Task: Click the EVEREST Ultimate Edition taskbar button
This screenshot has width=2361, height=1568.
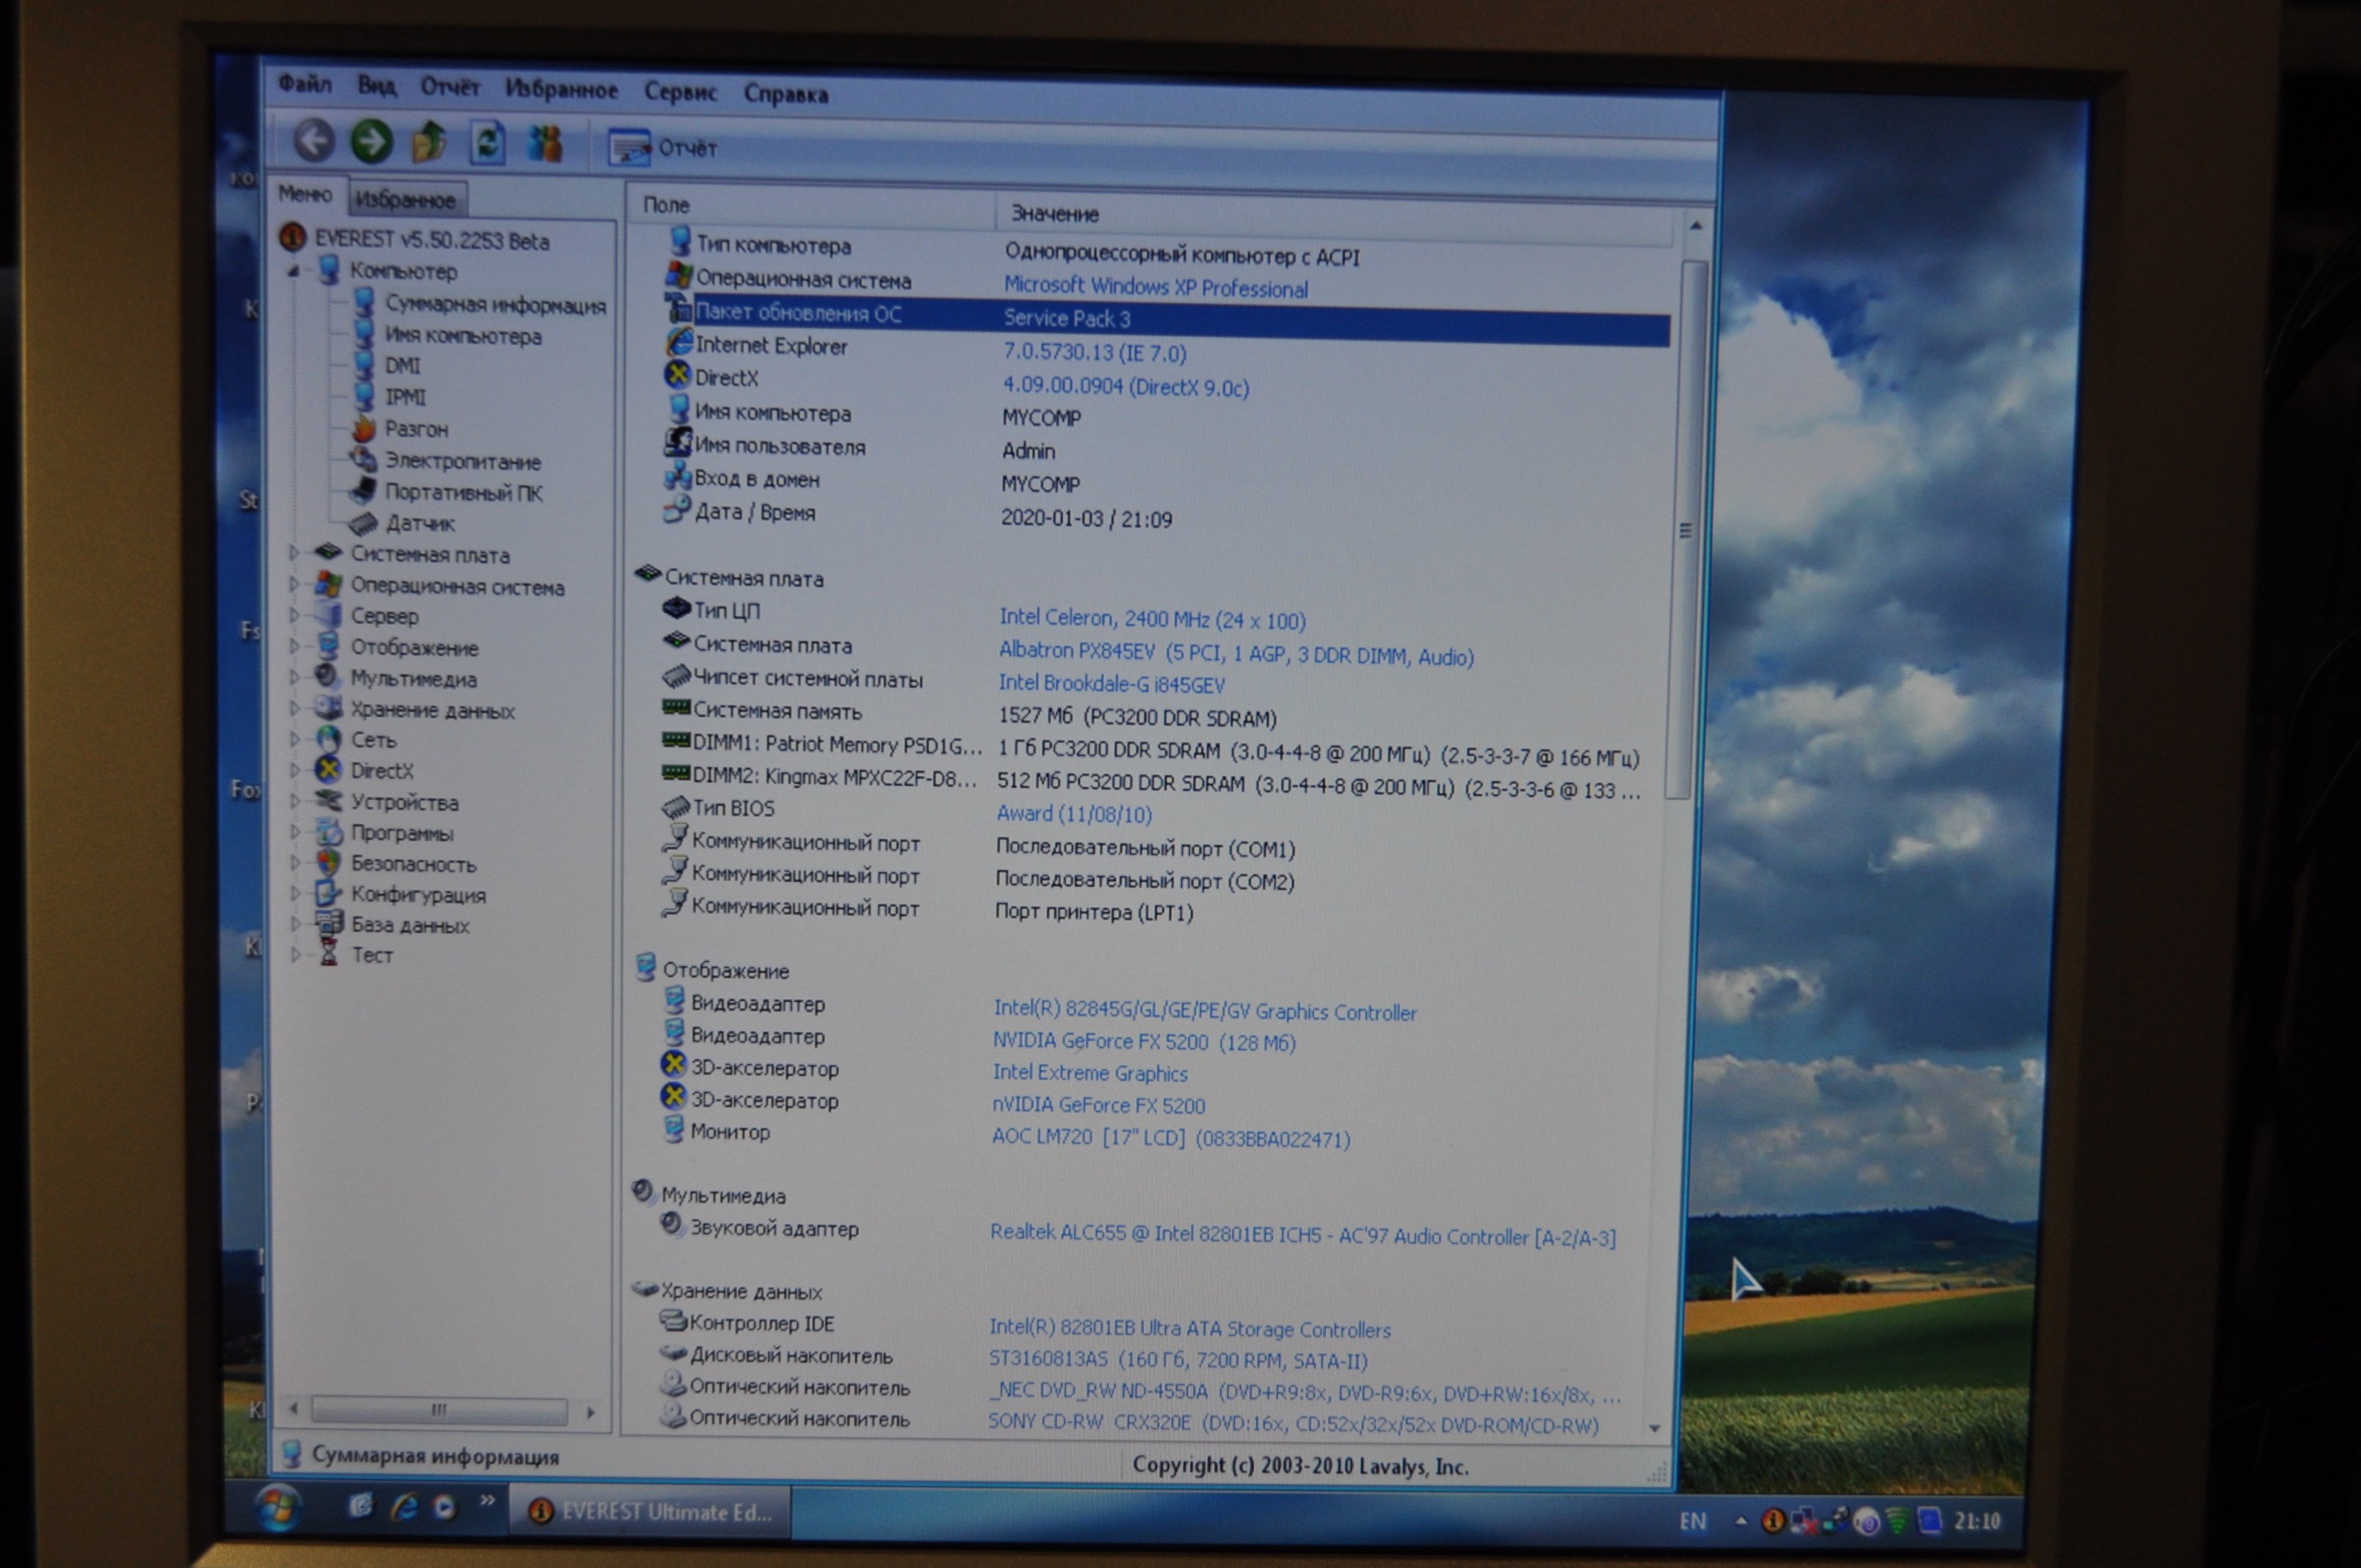Action: (x=651, y=1511)
